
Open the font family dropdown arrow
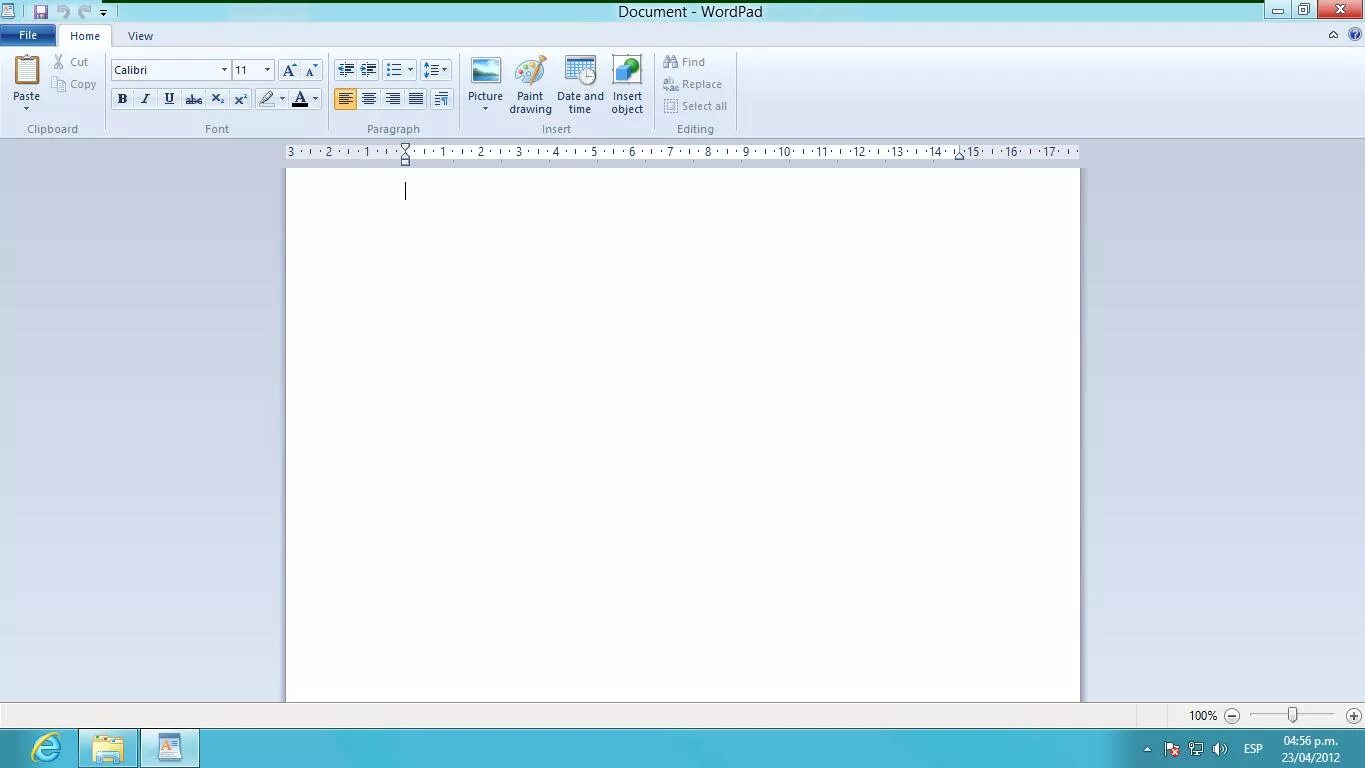pyautogui.click(x=224, y=70)
